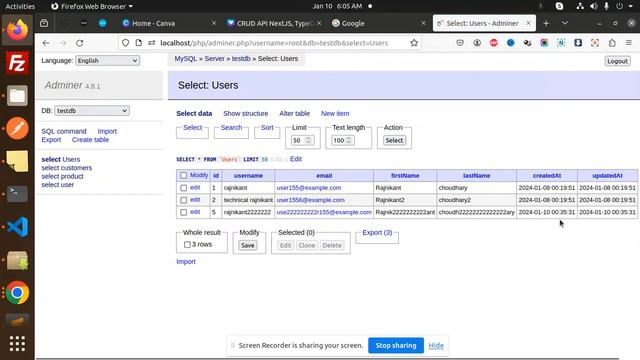This screenshot has height=360, width=640.
Task: Expand the Select fieldset
Action: tap(192, 127)
